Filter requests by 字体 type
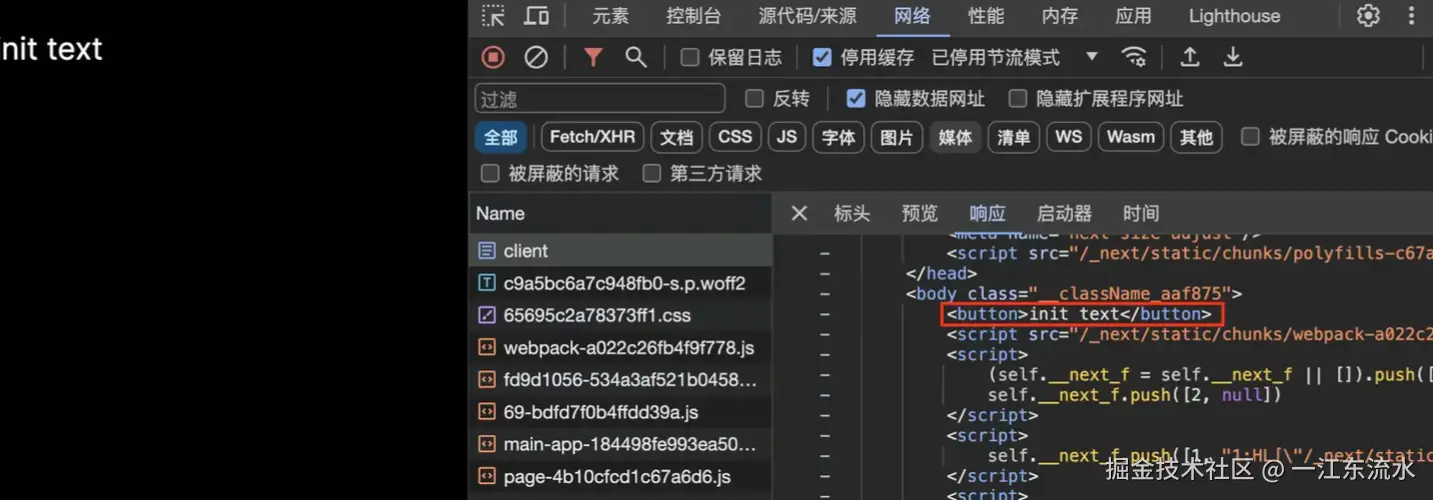Image resolution: width=1433 pixels, height=500 pixels. click(838, 137)
